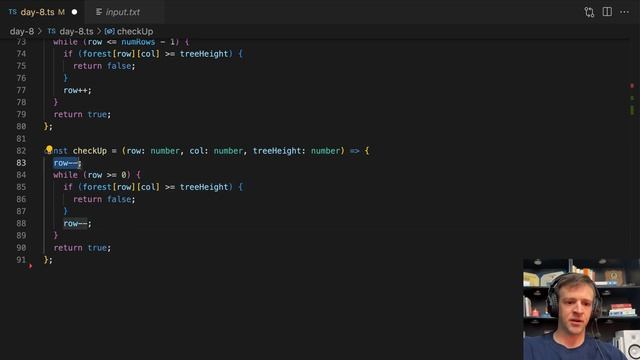The width and height of the screenshot is (640, 360).
Task: Click 'return false;' on line 75
Action: coord(104,66)
